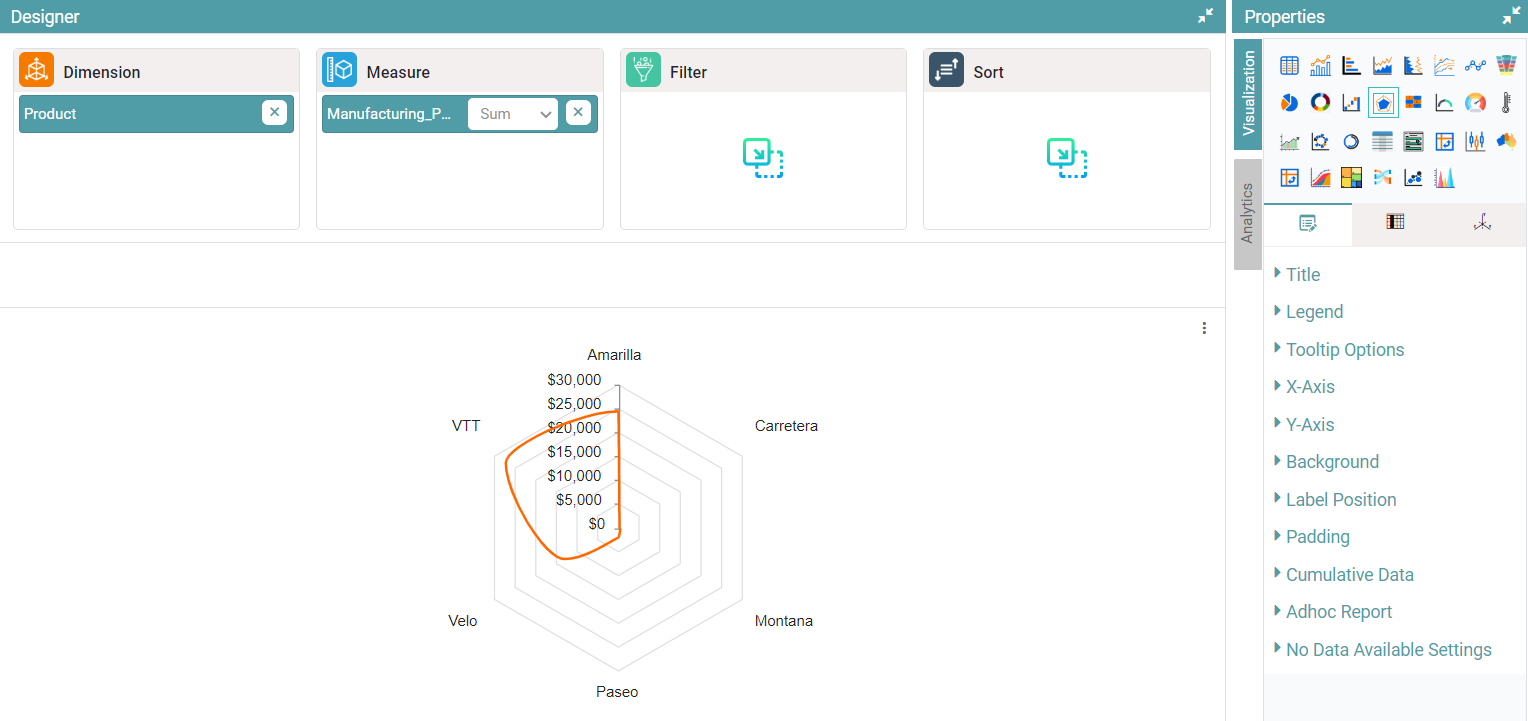
Task: Expand the Tooltip Options section
Action: (1344, 350)
